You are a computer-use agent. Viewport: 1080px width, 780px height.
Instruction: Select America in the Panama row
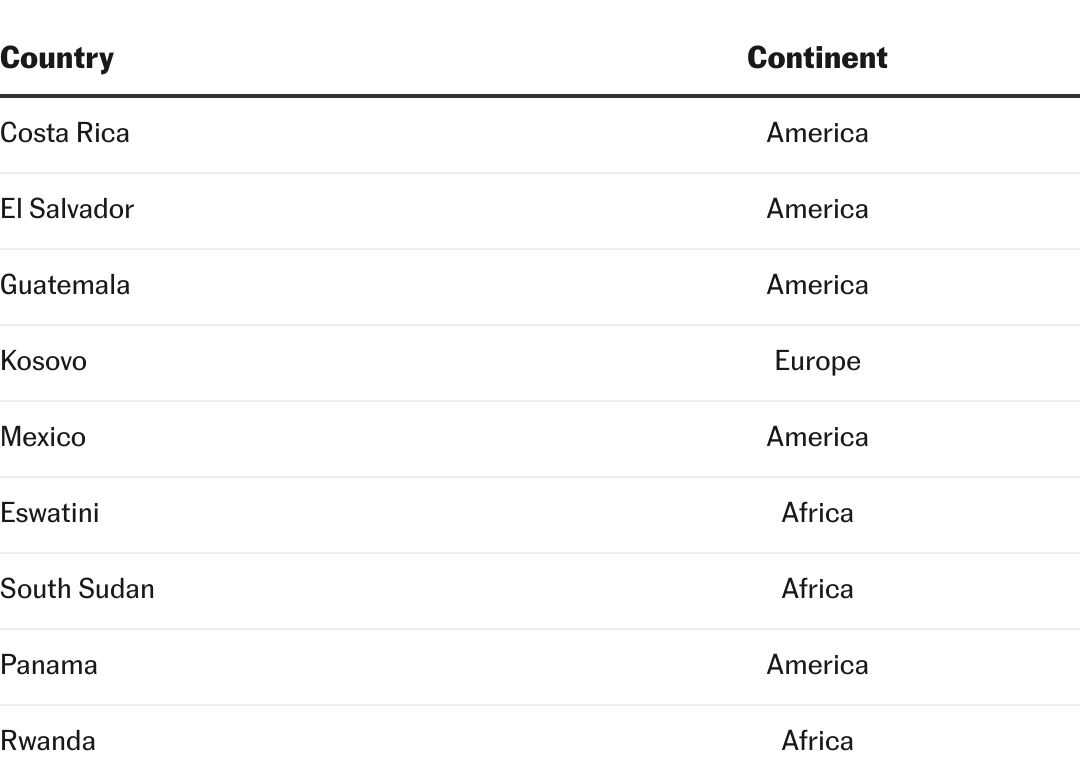[x=817, y=665]
